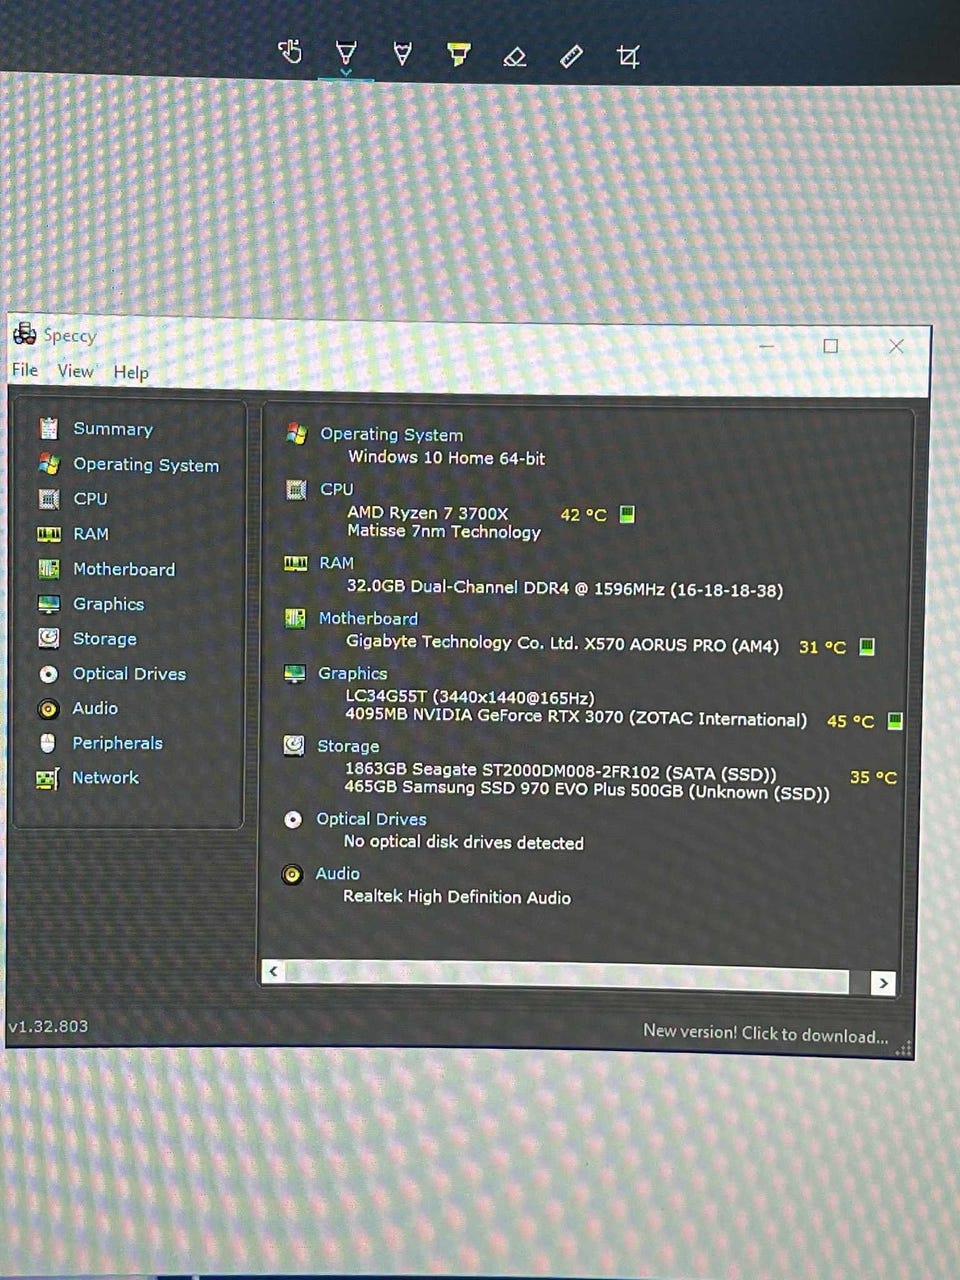Select Motherboard in the sidebar

[124, 569]
